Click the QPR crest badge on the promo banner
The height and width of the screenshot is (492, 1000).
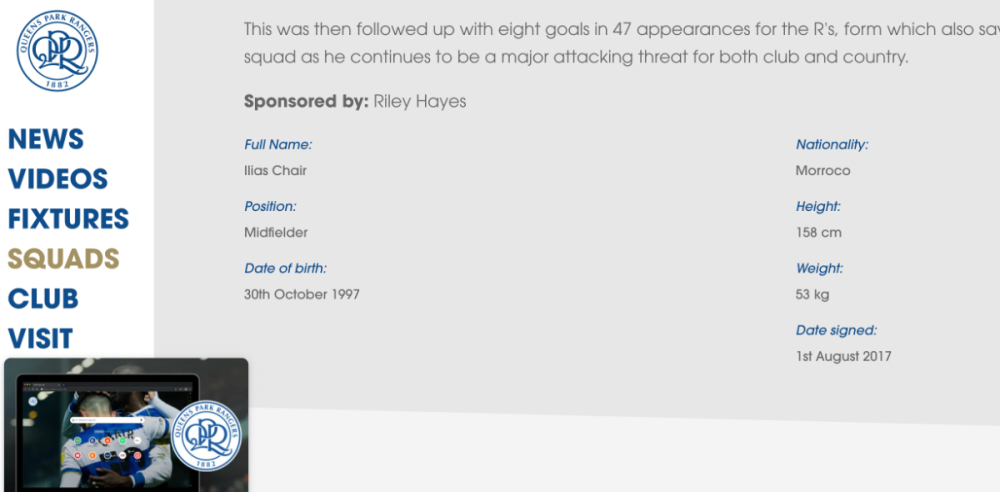(206, 435)
